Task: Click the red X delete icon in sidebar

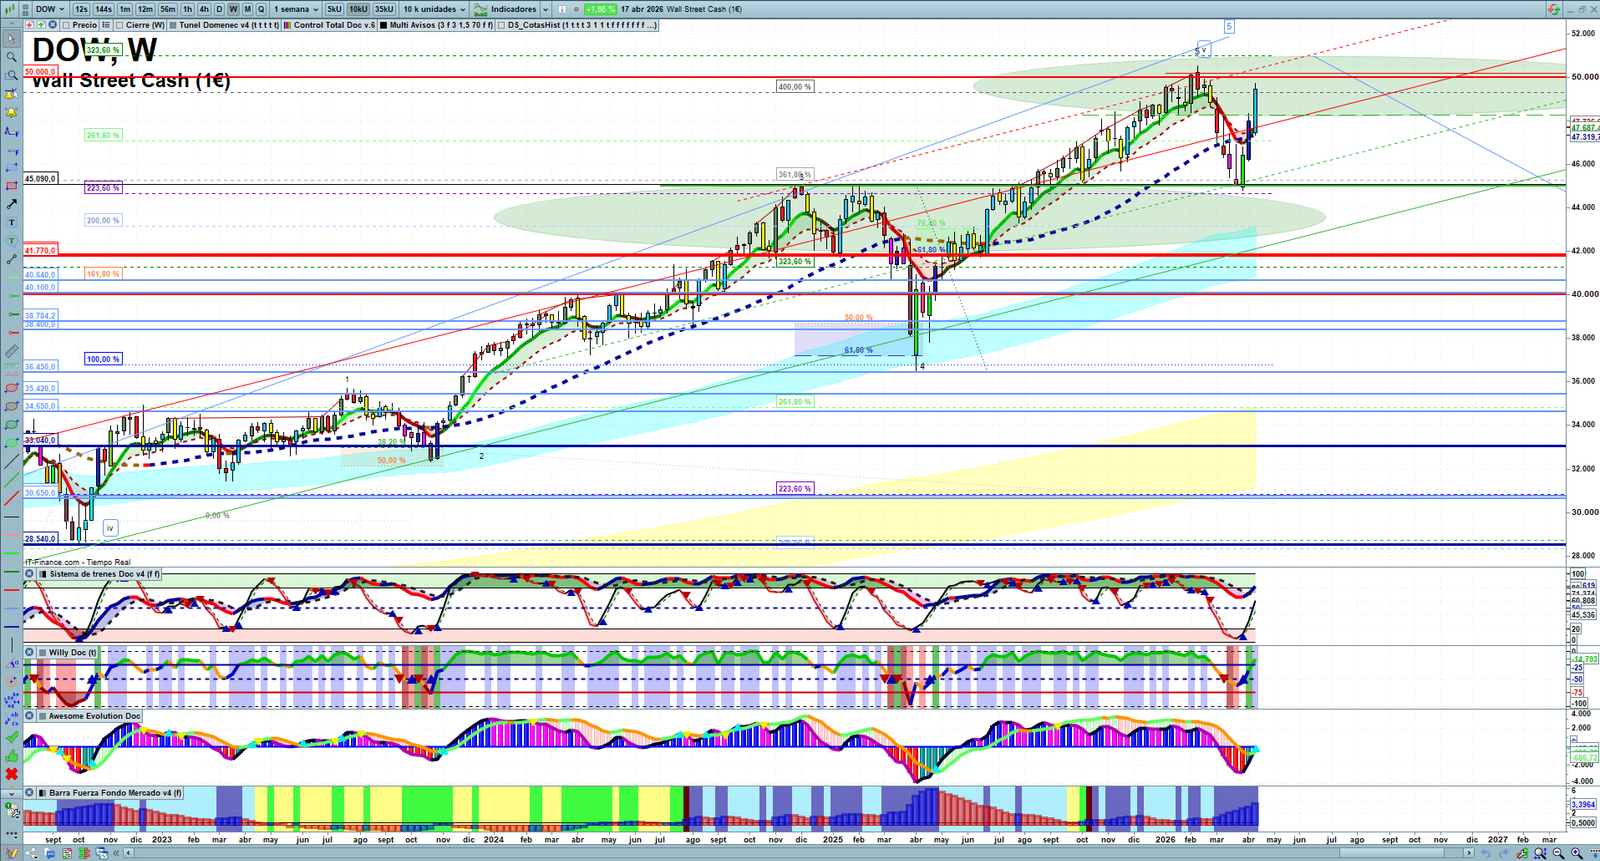Action: (11, 774)
